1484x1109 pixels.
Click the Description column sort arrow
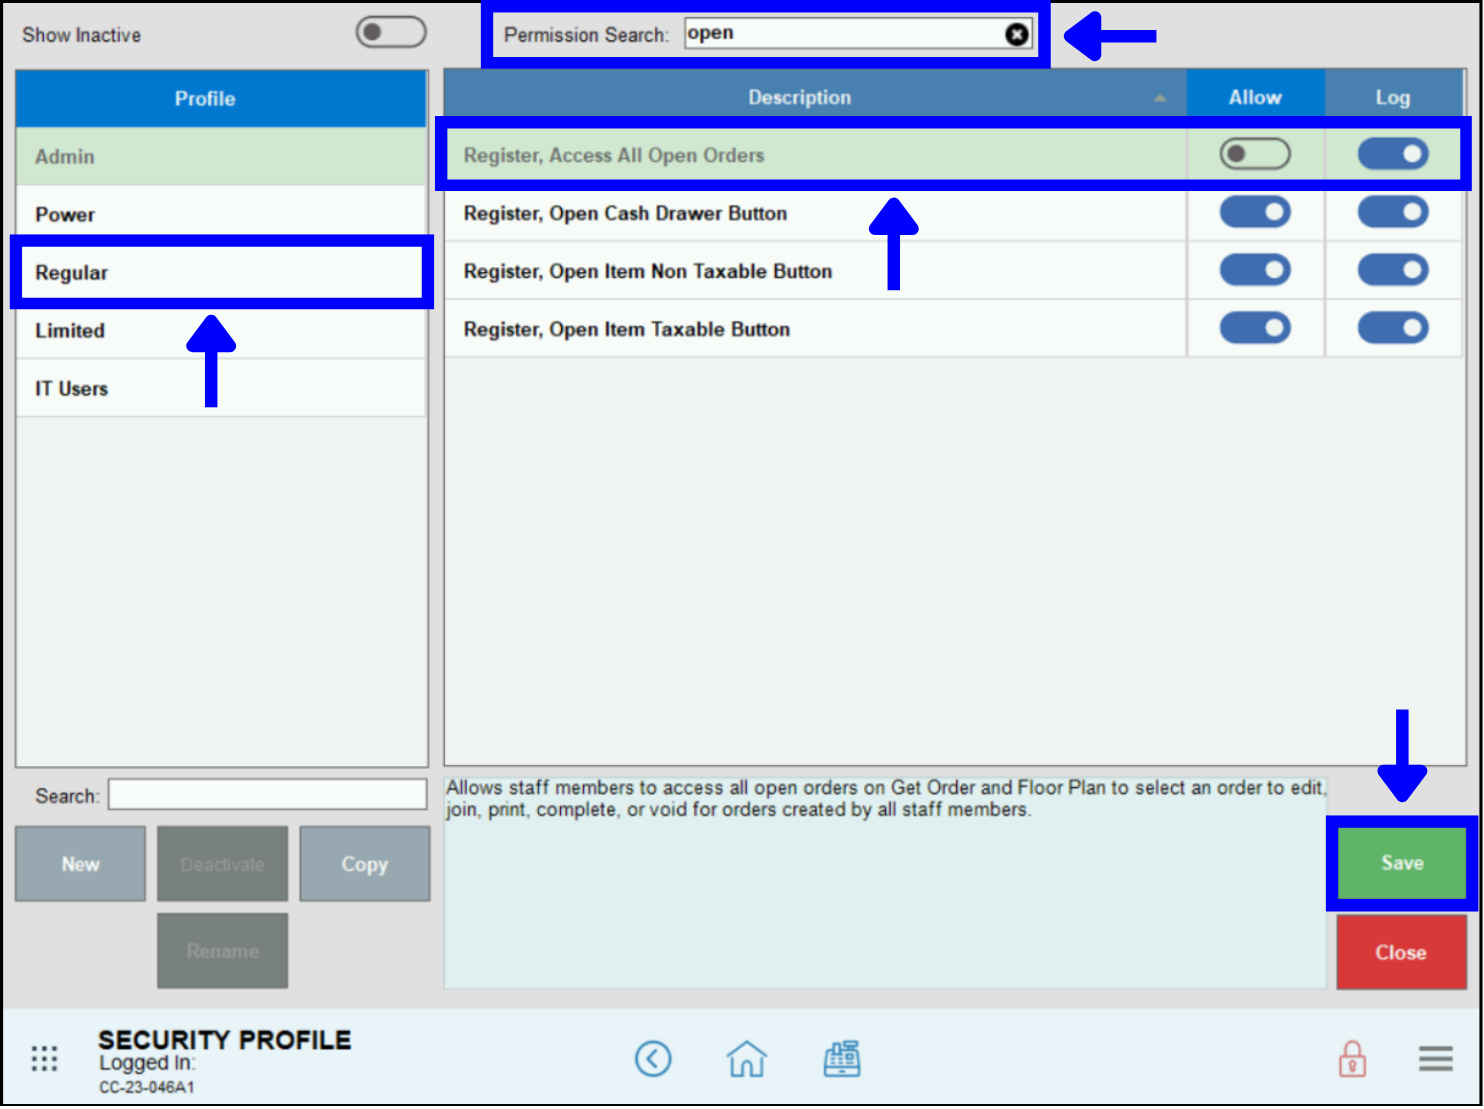coord(1160,99)
